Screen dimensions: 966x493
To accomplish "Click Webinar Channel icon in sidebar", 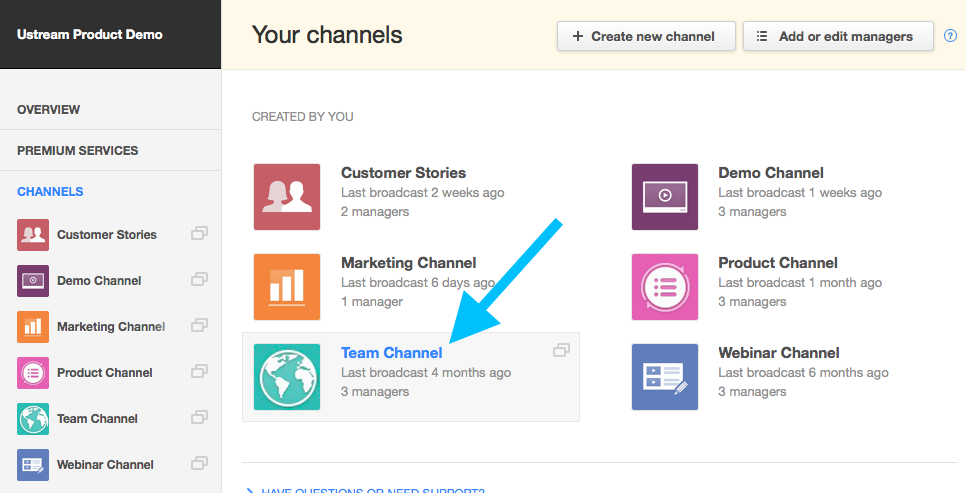I will coord(33,465).
